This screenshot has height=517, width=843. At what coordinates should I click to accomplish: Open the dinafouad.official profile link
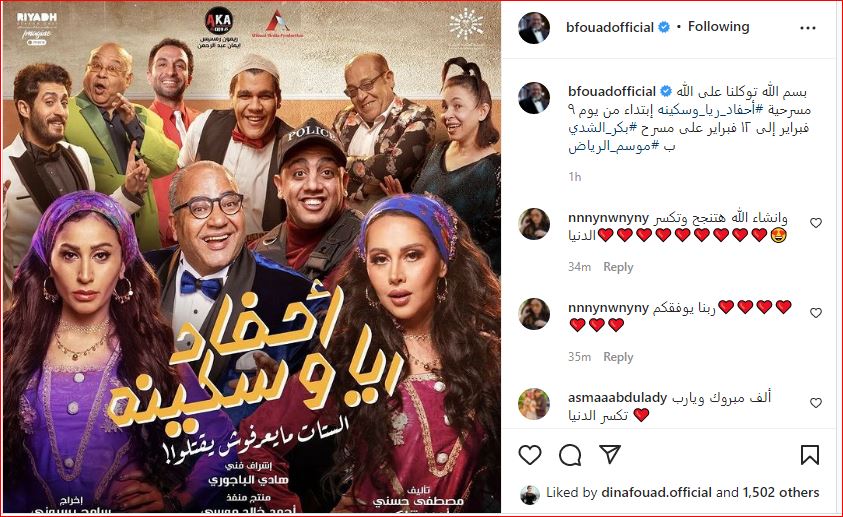click(x=656, y=492)
